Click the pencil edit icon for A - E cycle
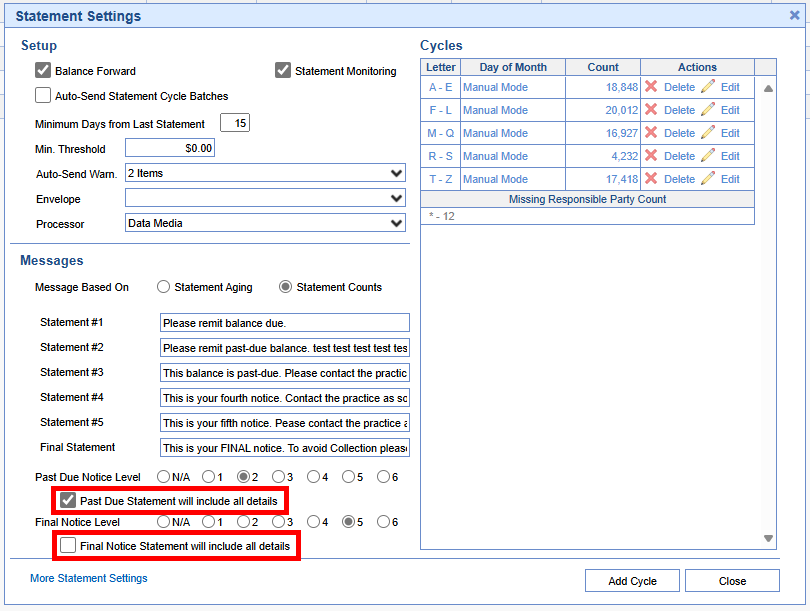 pos(708,86)
